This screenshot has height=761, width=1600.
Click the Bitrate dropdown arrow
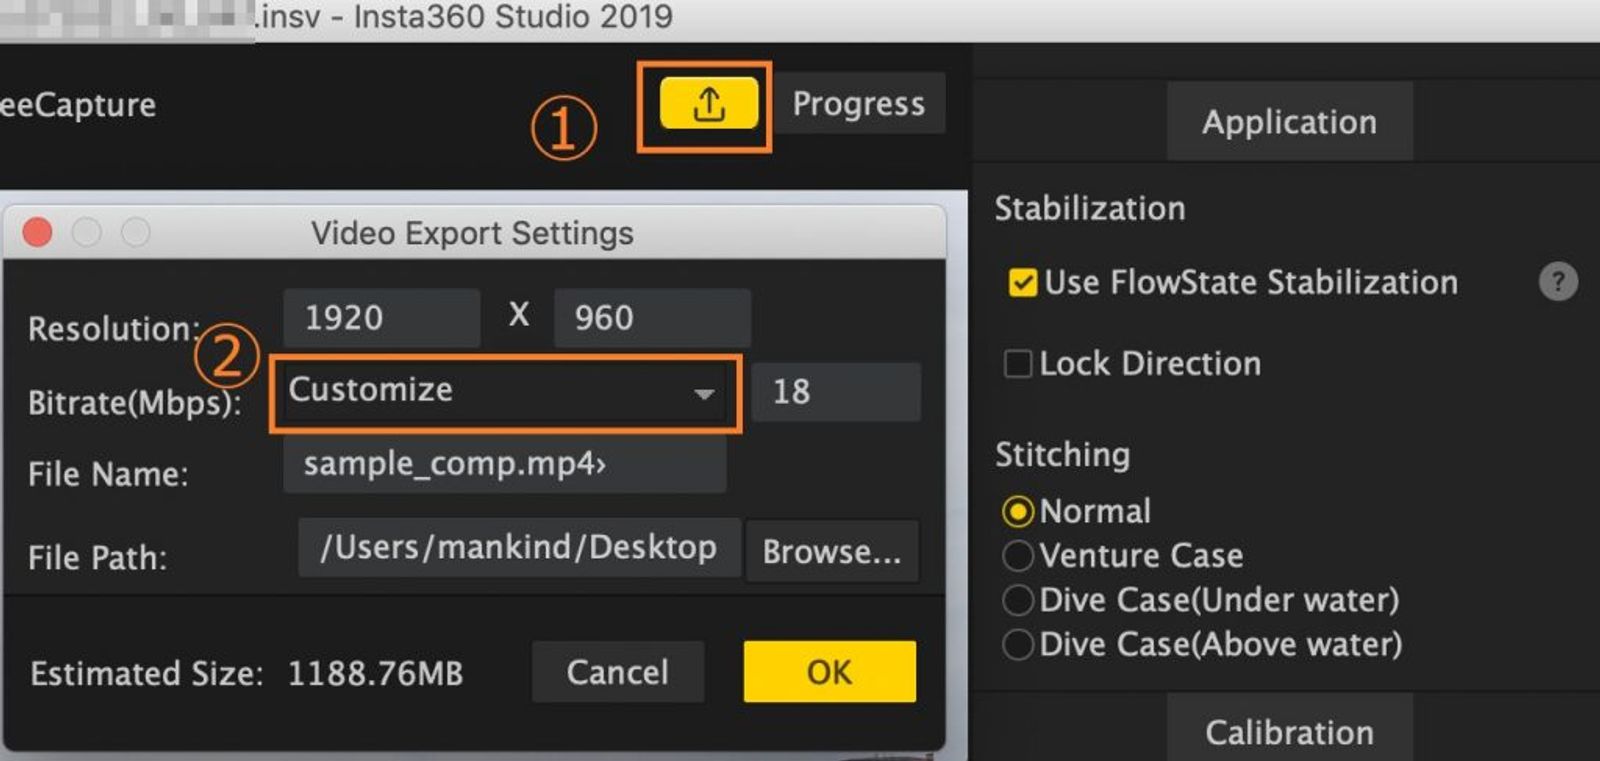[x=704, y=394]
